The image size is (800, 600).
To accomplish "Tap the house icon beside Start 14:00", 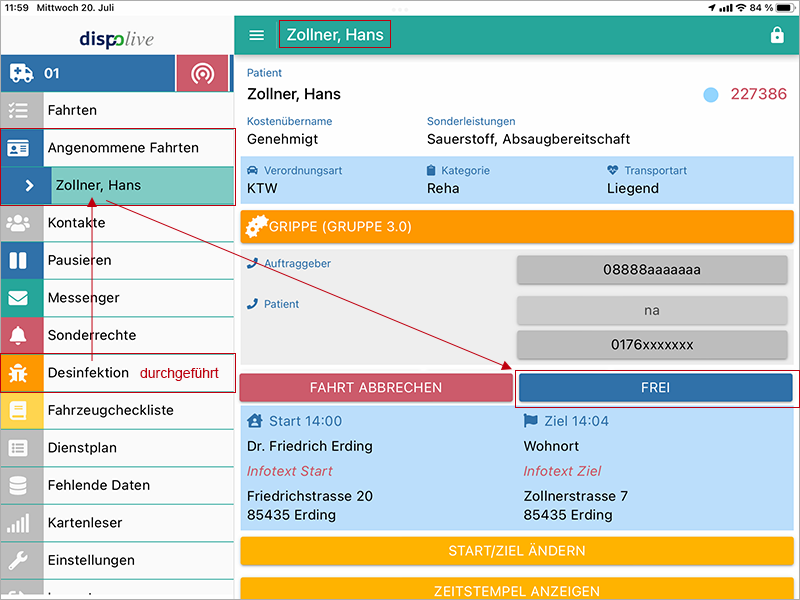I will 255,421.
